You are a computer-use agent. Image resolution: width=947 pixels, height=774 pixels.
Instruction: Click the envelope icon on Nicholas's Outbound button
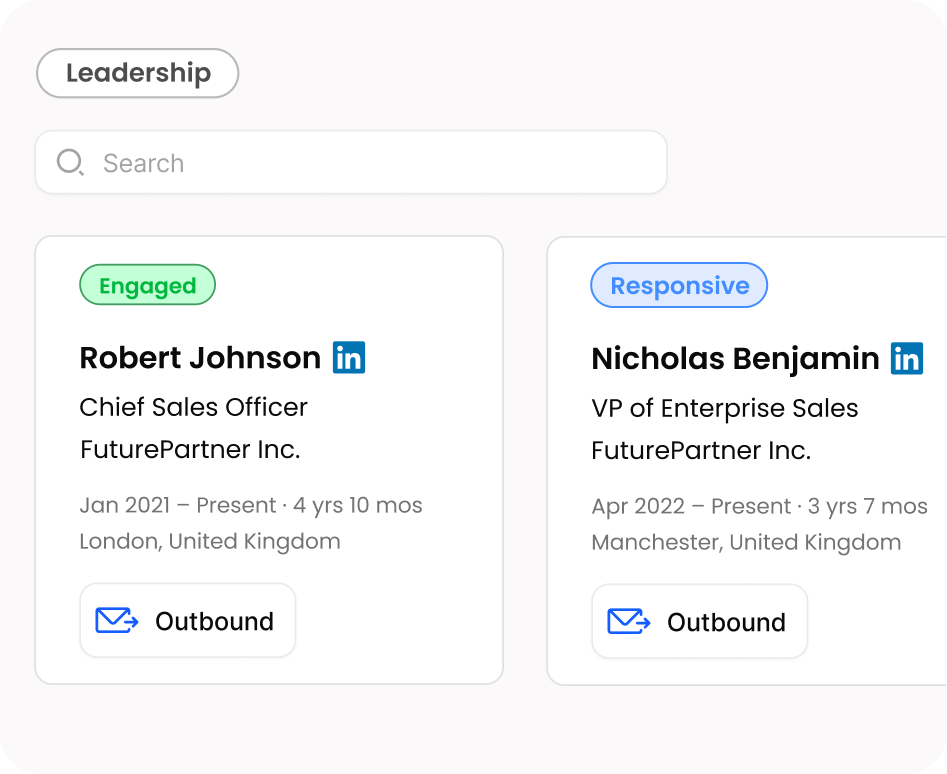(x=629, y=621)
